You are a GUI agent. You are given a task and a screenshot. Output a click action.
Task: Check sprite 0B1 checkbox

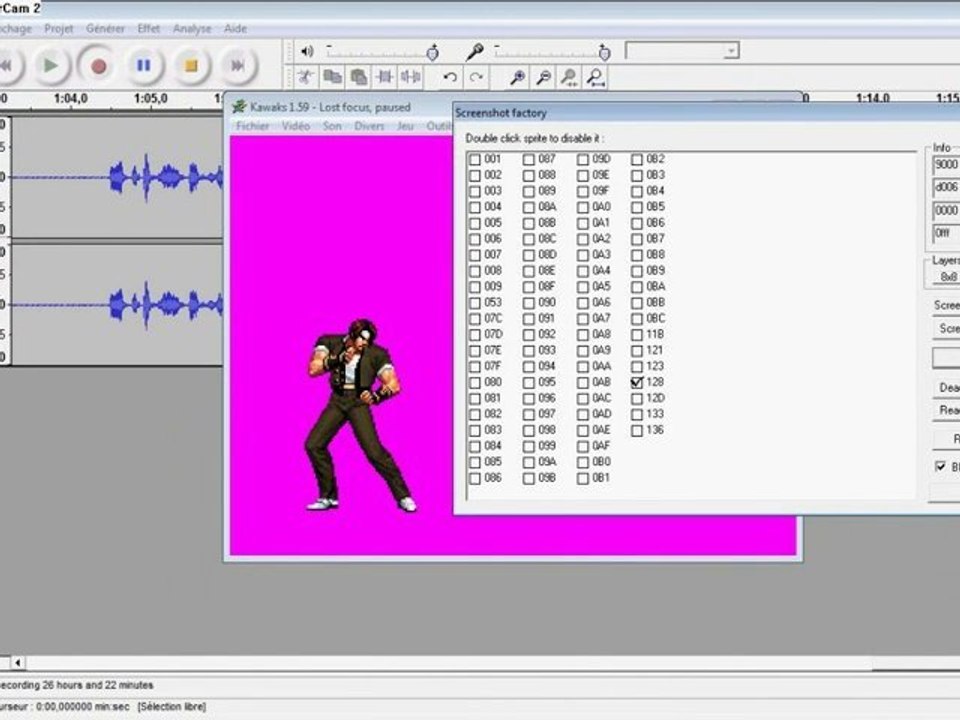[x=582, y=478]
